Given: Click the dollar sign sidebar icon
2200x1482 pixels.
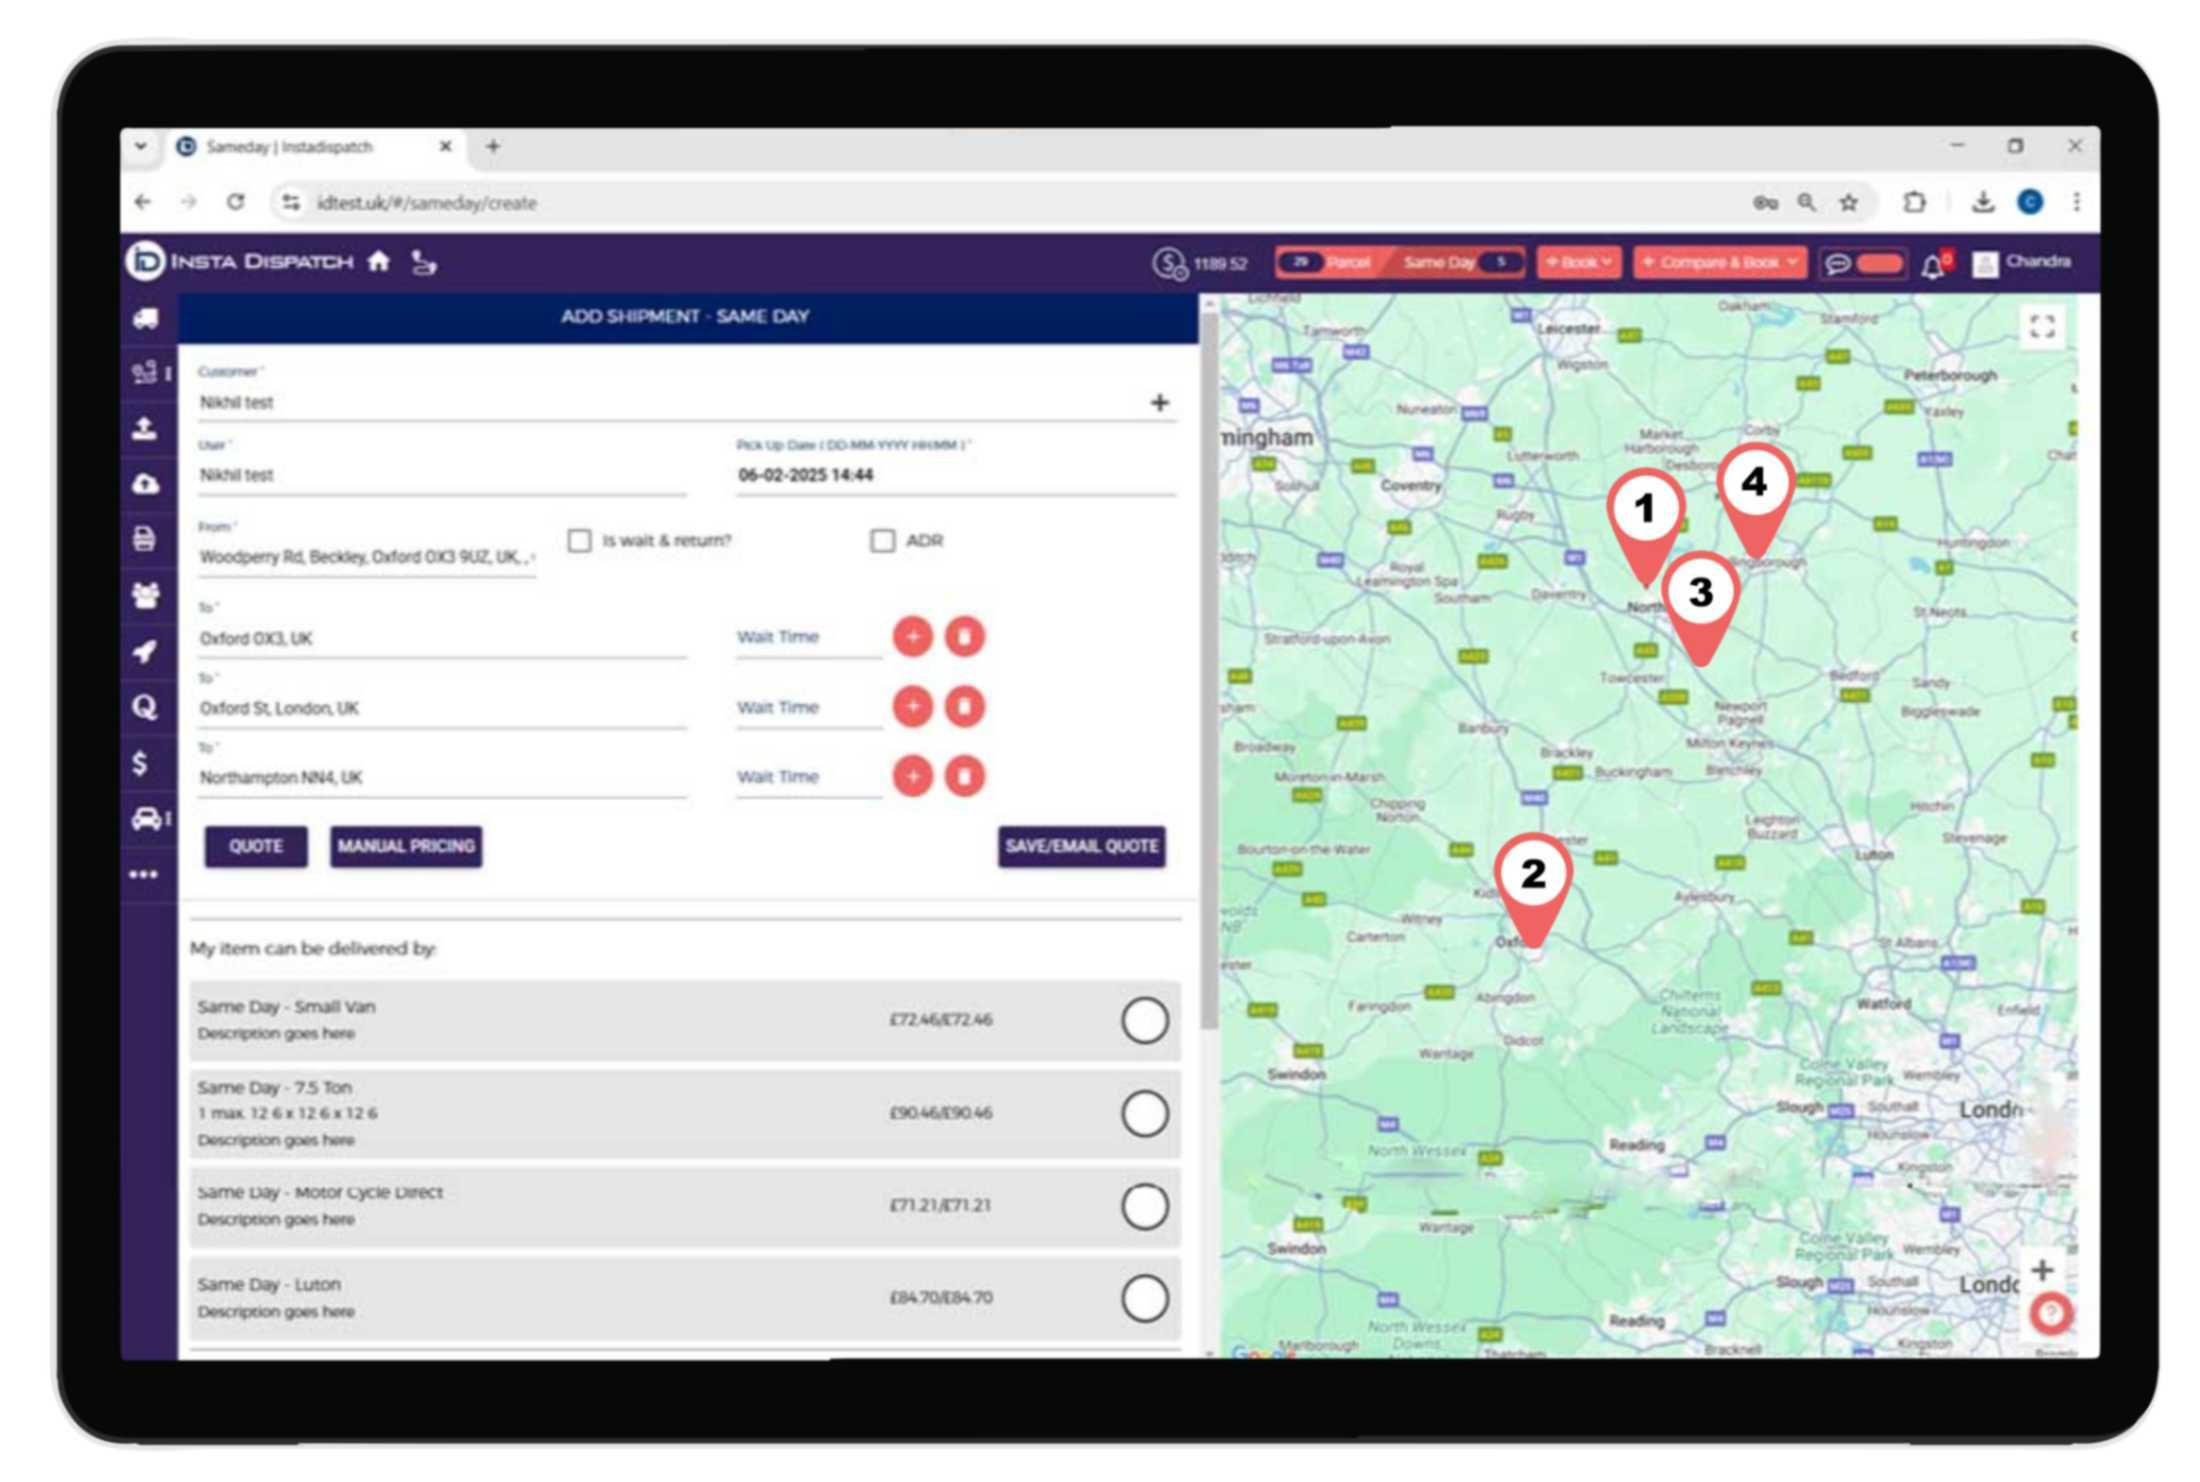Looking at the screenshot, I should tap(141, 763).
